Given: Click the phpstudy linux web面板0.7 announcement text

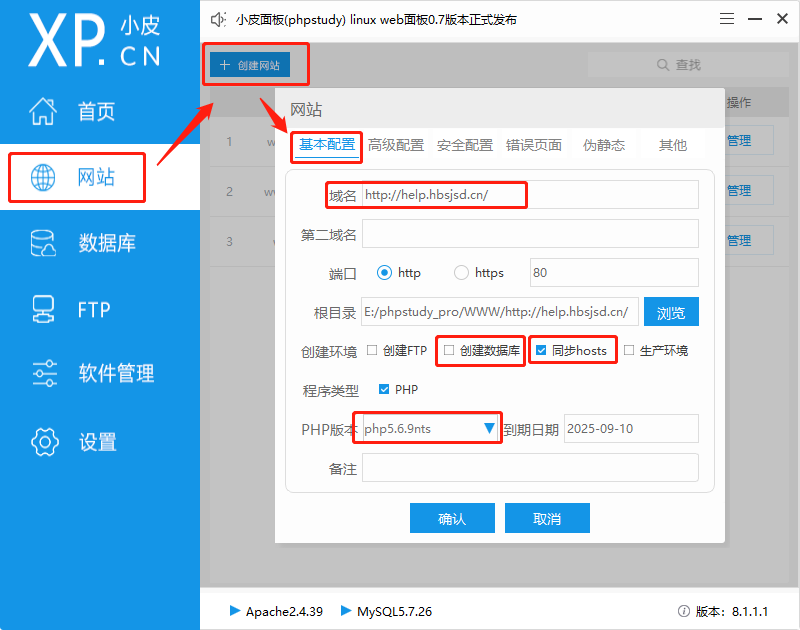Looking at the screenshot, I should (376, 20).
